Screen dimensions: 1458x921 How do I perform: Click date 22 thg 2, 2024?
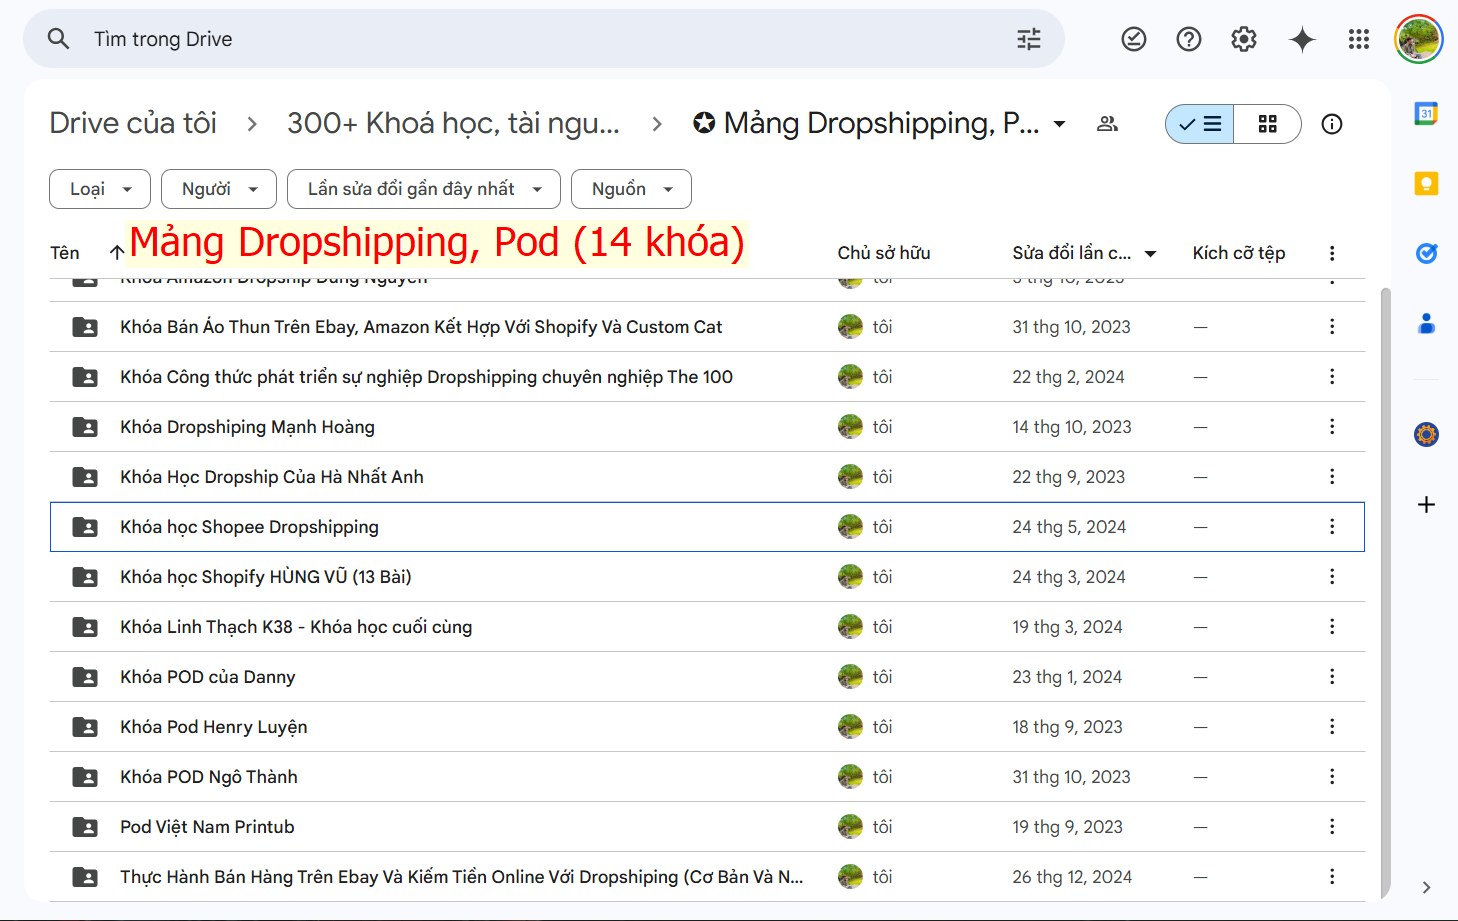(x=1068, y=377)
